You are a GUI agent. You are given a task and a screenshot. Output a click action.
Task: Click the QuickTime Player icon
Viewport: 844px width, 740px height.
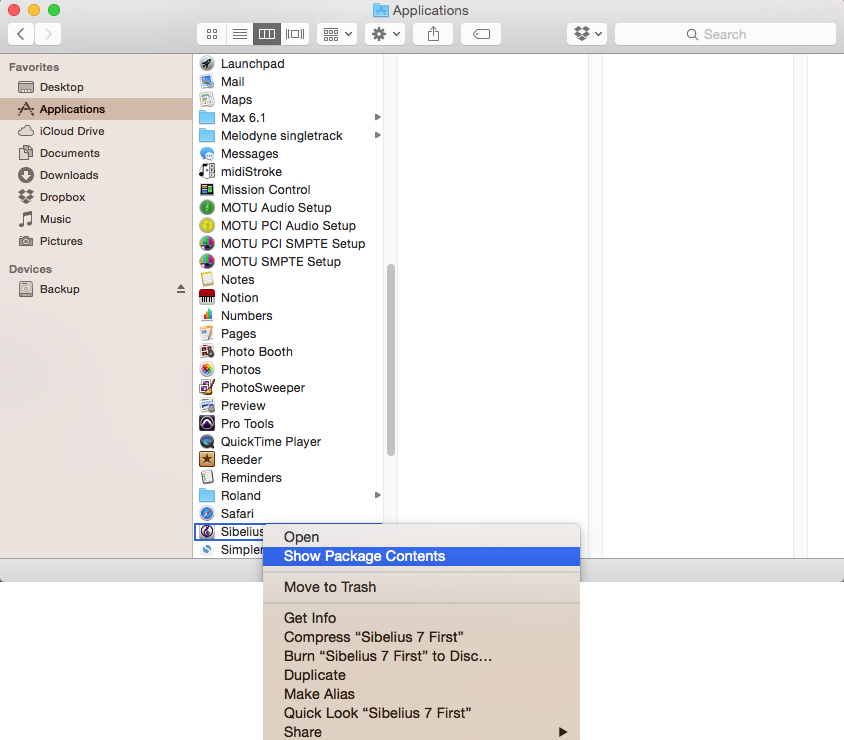[x=207, y=442]
